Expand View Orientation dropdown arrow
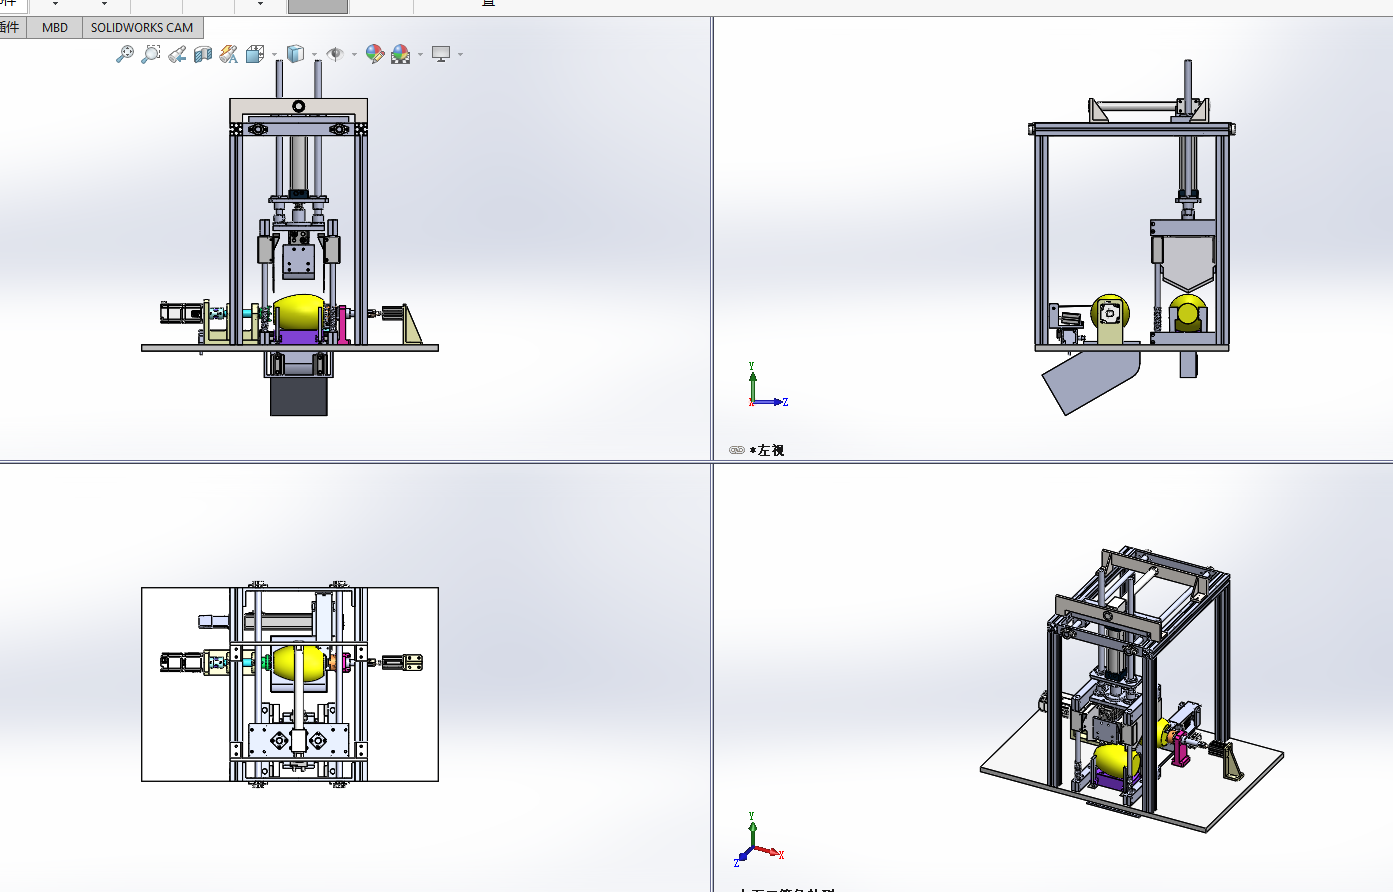Image resolution: width=1393 pixels, height=892 pixels. (x=274, y=55)
